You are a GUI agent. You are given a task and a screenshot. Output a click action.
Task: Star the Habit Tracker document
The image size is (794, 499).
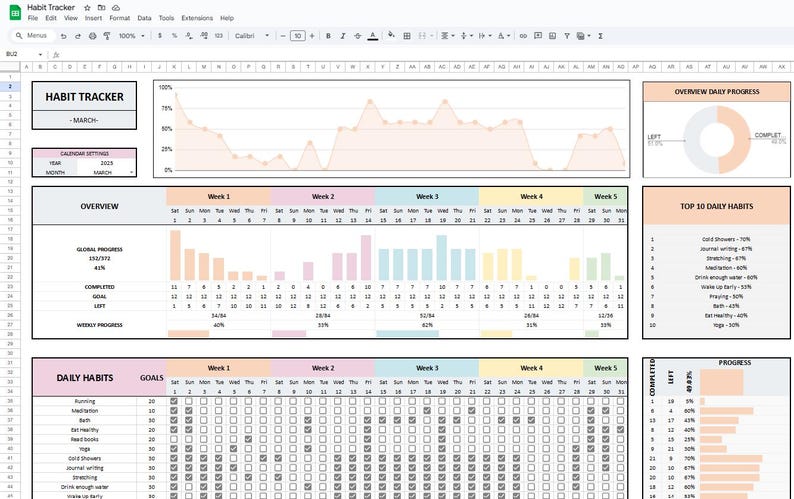point(87,8)
